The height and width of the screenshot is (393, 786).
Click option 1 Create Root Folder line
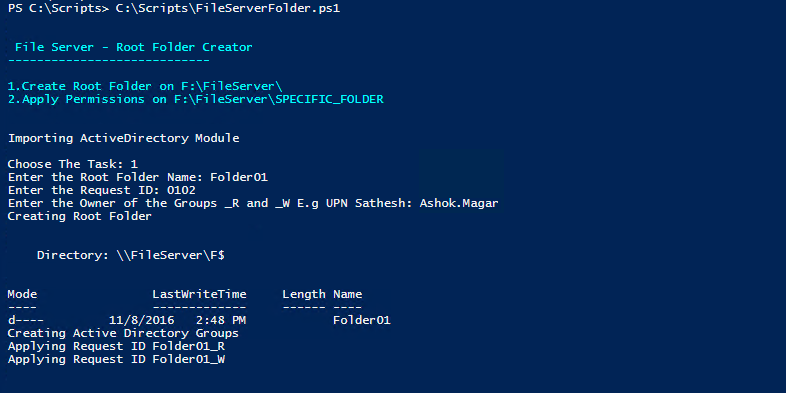coord(145,86)
